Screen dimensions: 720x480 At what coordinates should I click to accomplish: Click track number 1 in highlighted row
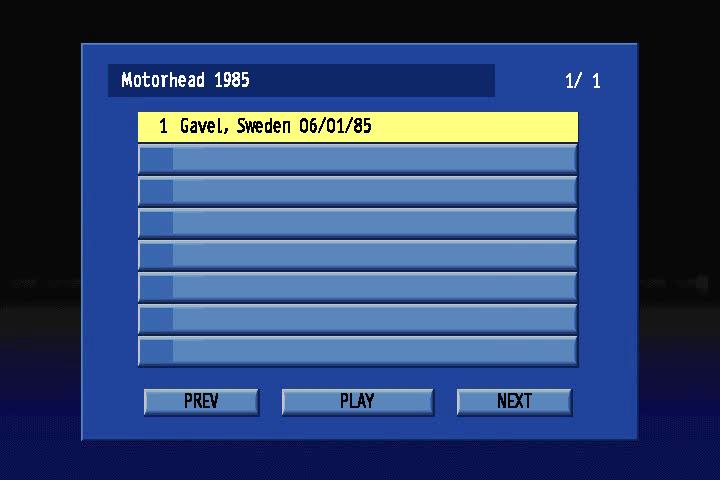click(163, 126)
